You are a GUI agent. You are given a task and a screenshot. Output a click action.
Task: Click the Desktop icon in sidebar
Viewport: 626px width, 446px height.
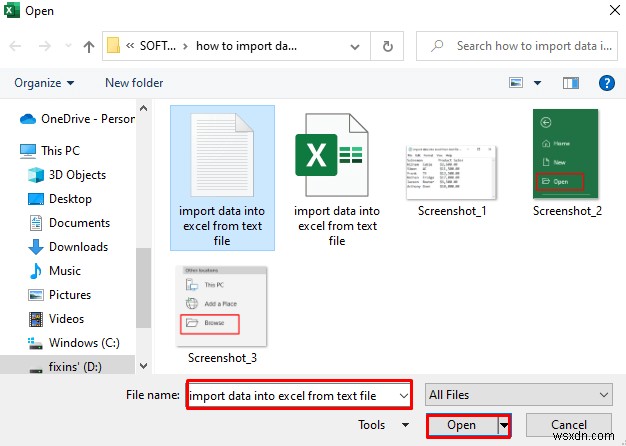[36, 199]
